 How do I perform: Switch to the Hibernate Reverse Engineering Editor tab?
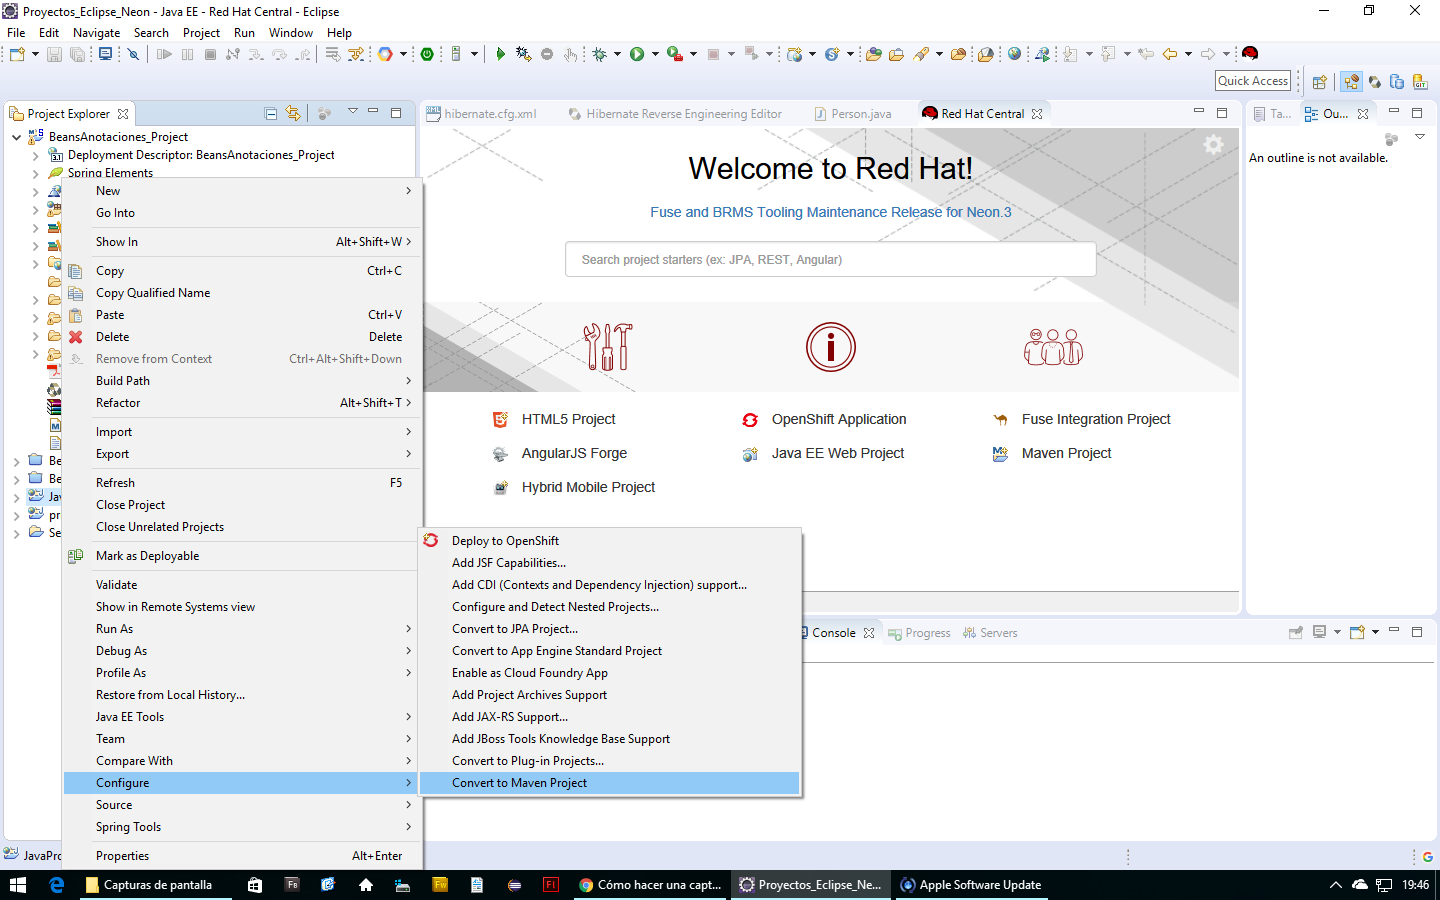[676, 114]
